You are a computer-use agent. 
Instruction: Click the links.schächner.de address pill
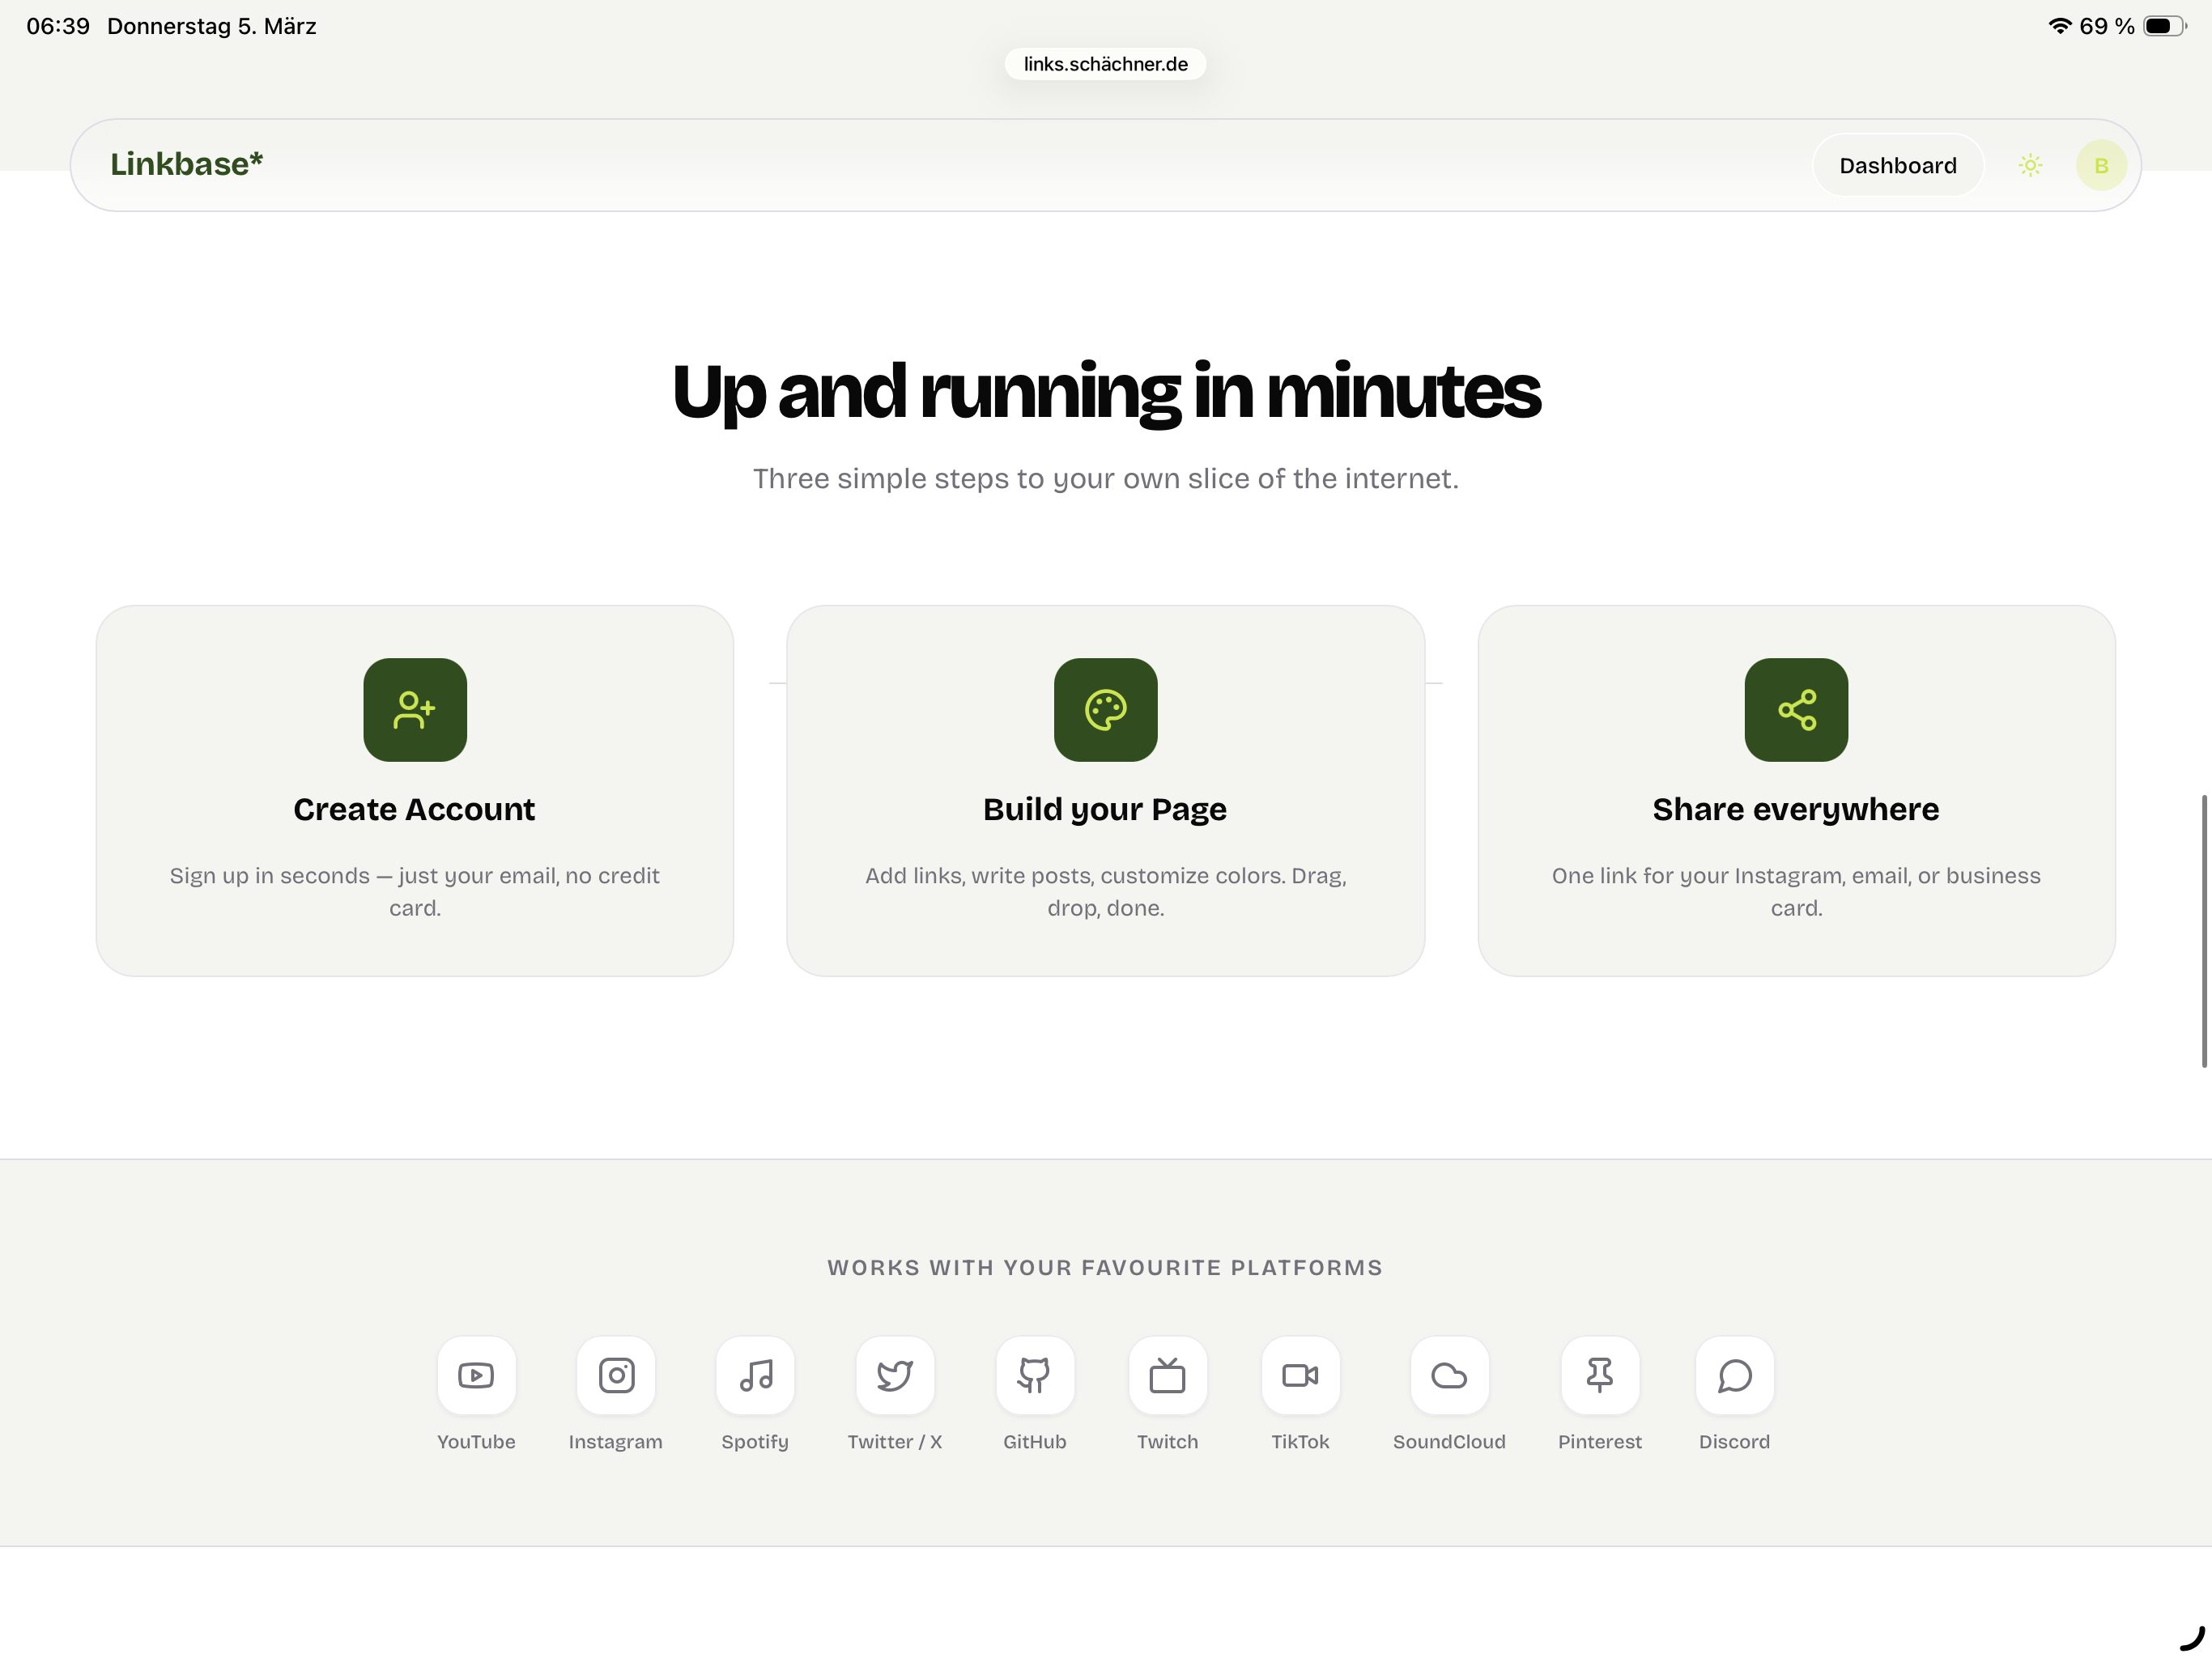tap(1105, 63)
